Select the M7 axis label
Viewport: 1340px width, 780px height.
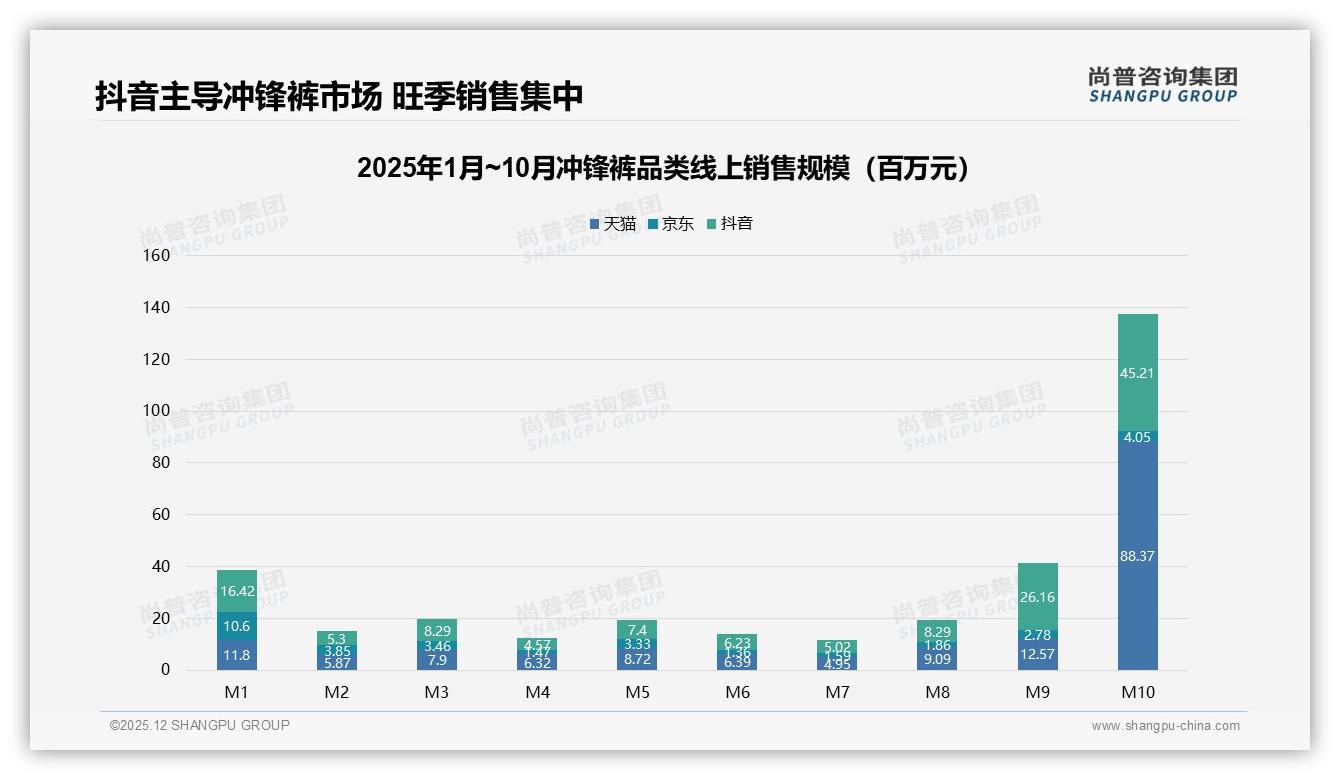click(x=837, y=691)
